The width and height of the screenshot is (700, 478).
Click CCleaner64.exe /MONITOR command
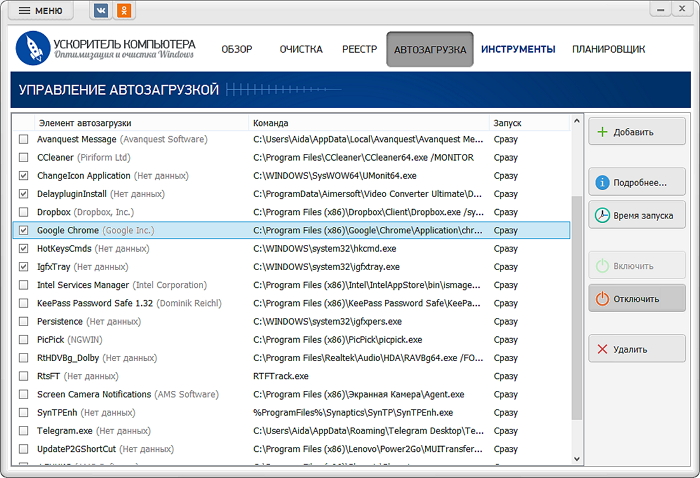click(363, 158)
